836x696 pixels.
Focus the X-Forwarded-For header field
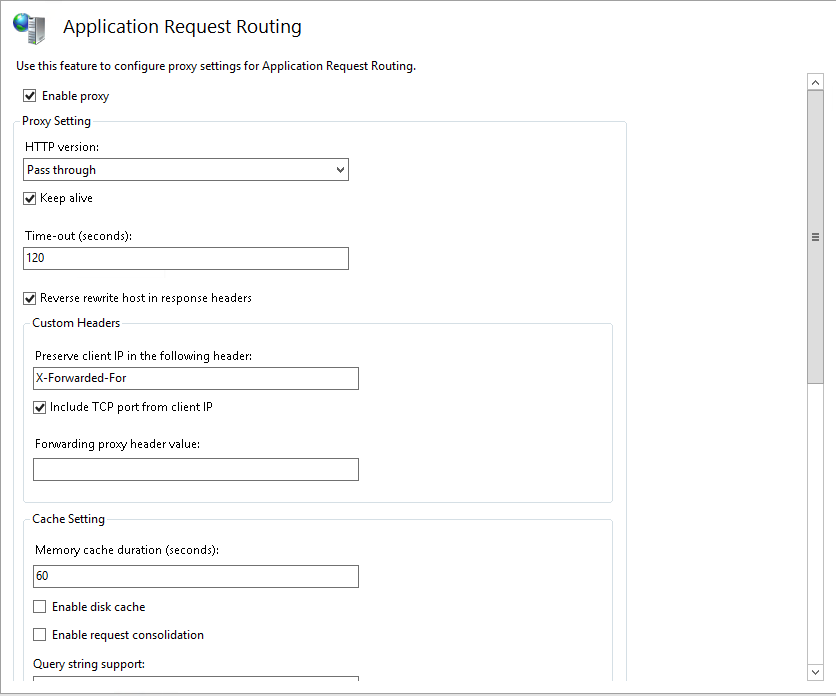point(196,378)
